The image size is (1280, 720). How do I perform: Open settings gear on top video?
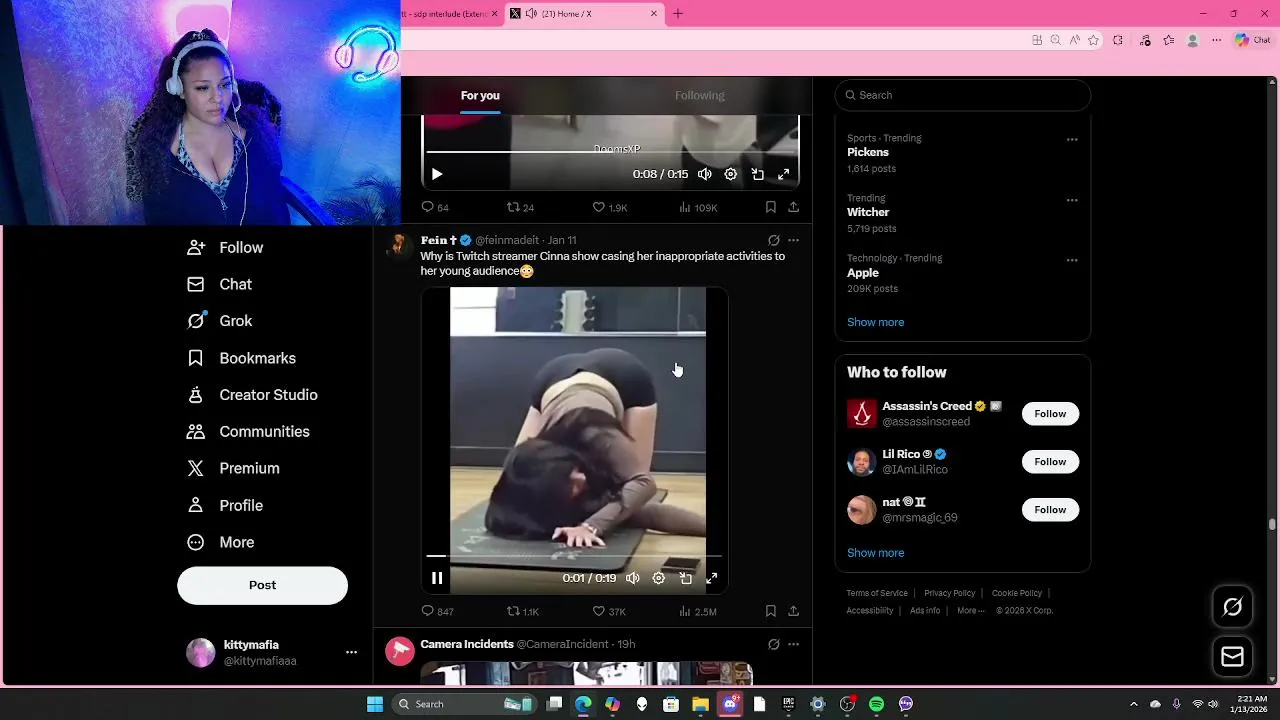[731, 174]
